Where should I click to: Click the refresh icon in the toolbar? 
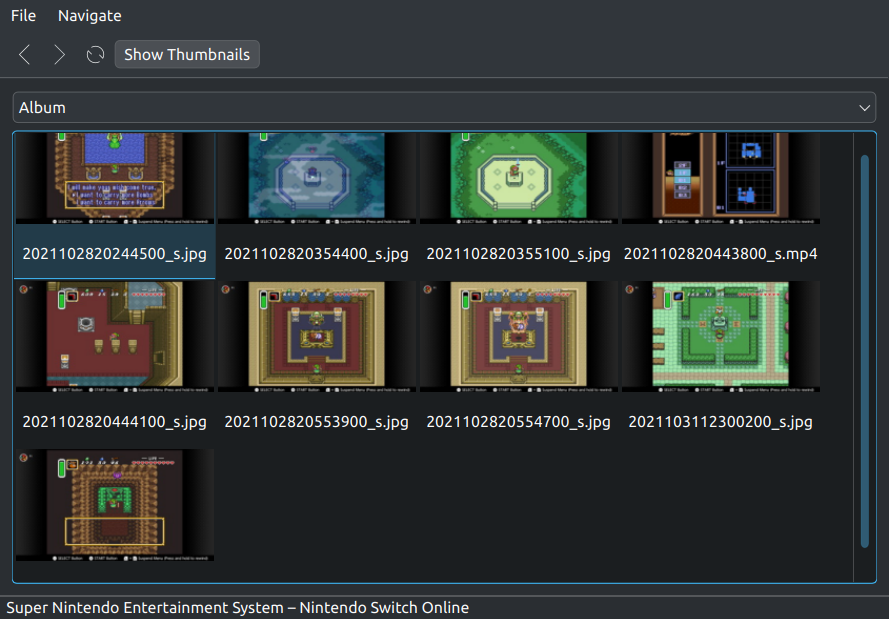tap(95, 55)
